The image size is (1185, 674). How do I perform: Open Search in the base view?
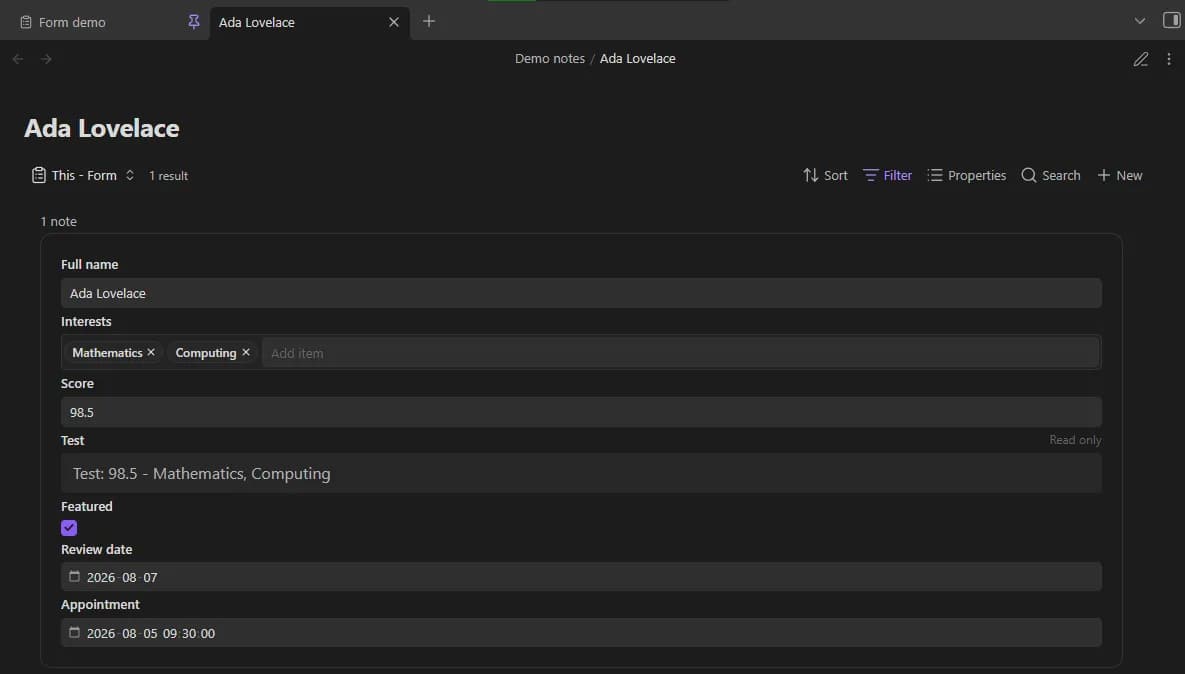pyautogui.click(x=1050, y=175)
